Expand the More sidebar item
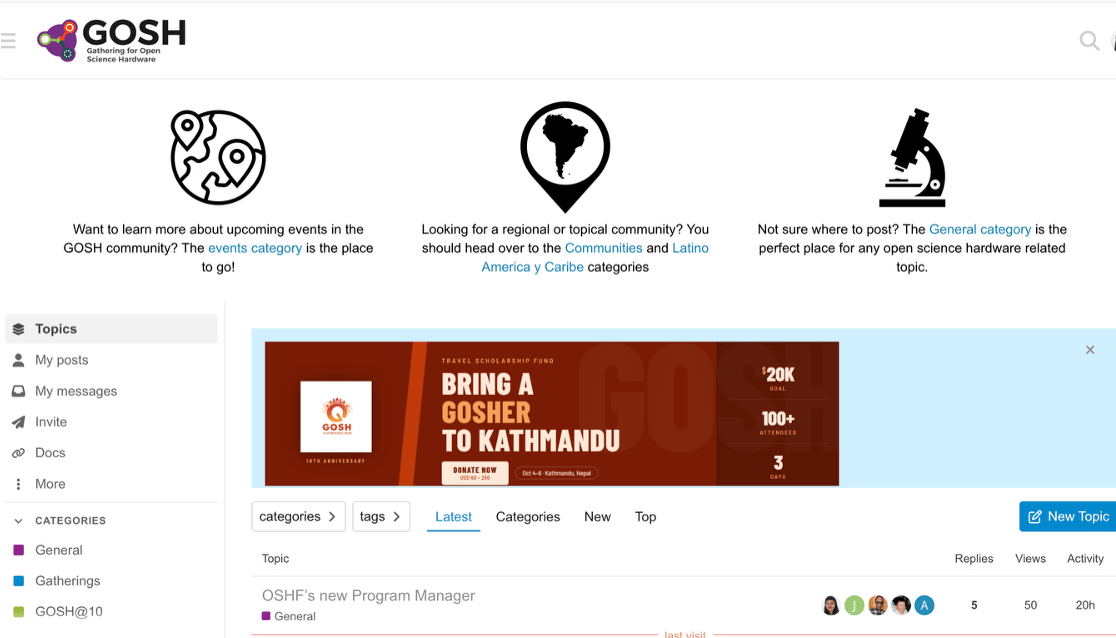Screen dimensions: 1116x638 111,484
